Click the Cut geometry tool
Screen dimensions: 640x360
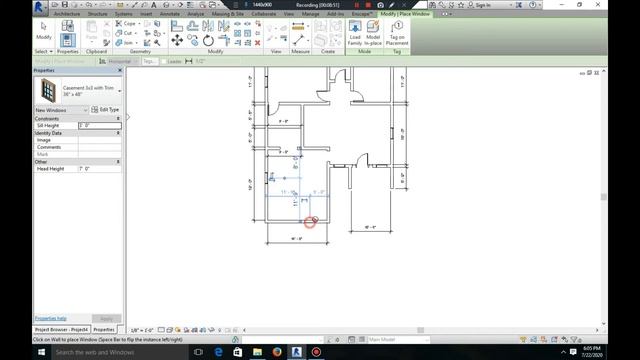124,33
